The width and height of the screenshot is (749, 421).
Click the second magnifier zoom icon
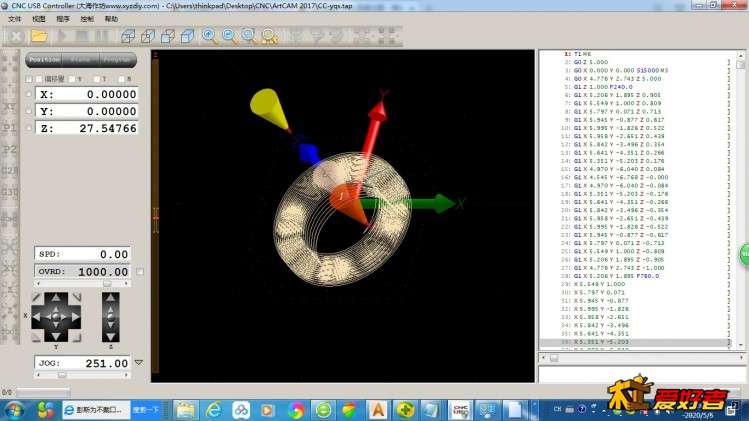point(230,36)
